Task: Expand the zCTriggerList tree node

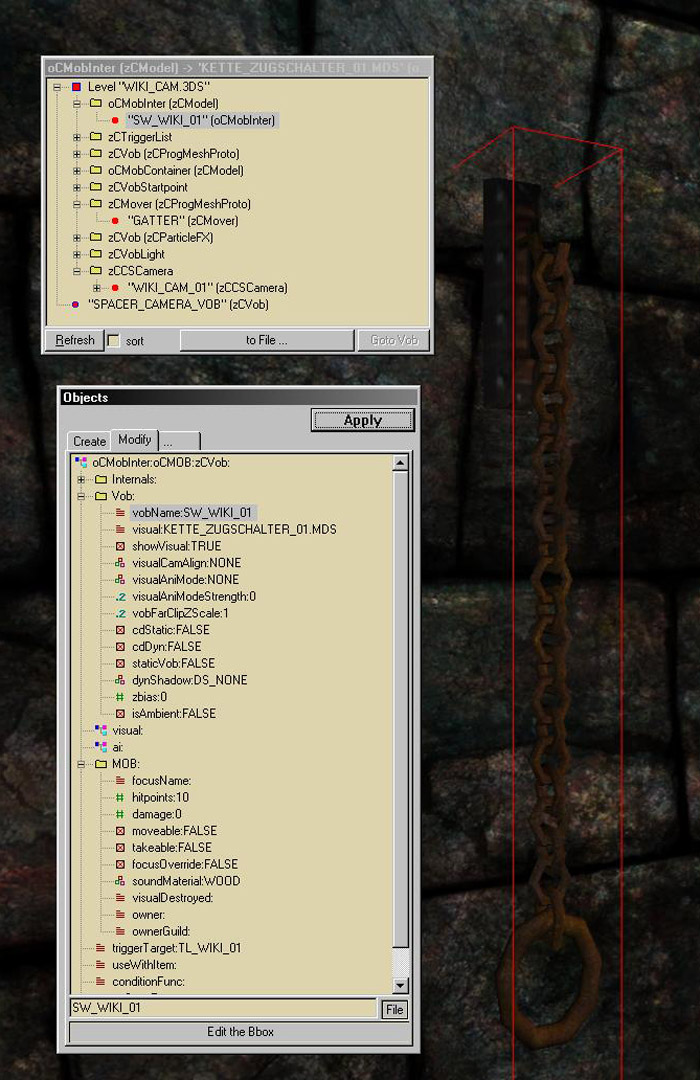Action: (77, 137)
